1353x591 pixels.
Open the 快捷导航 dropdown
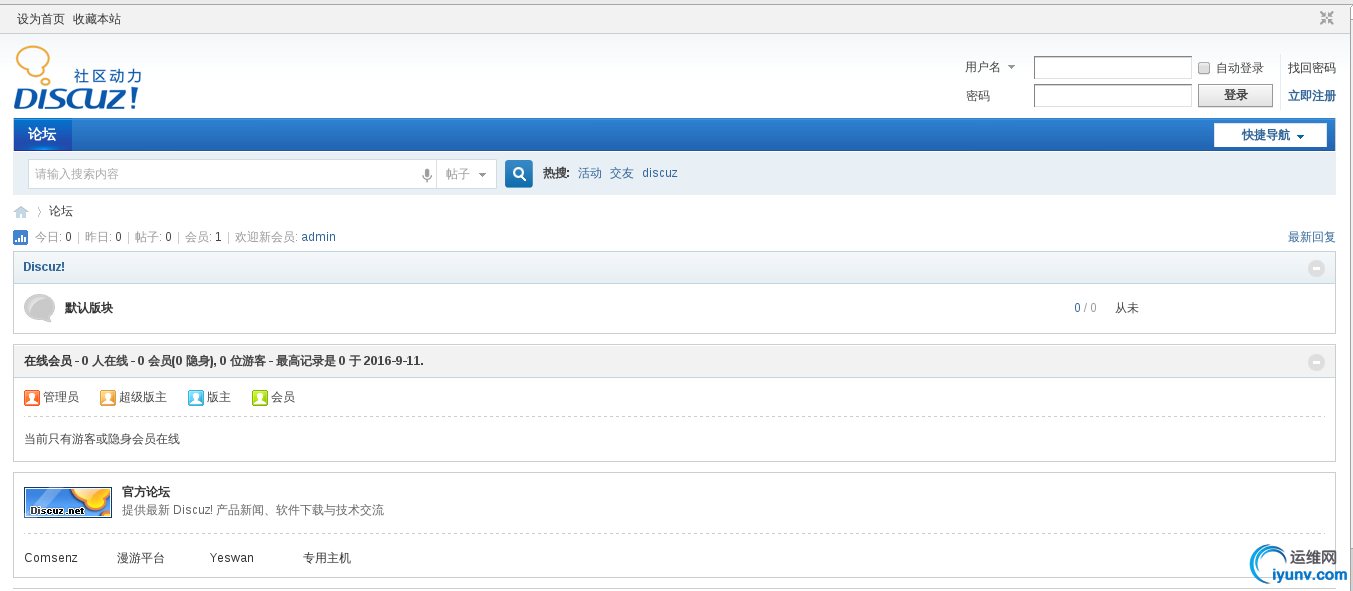(x=1270, y=135)
